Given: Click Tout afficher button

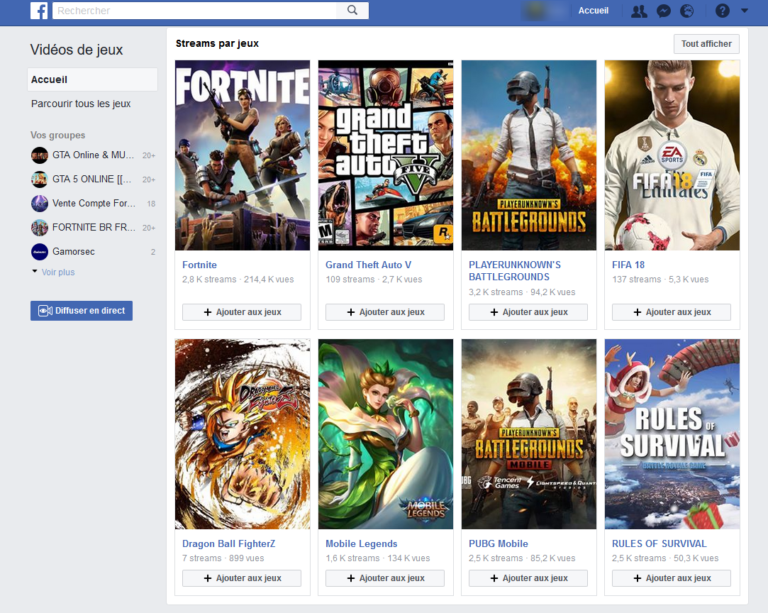Looking at the screenshot, I should click(x=706, y=44).
